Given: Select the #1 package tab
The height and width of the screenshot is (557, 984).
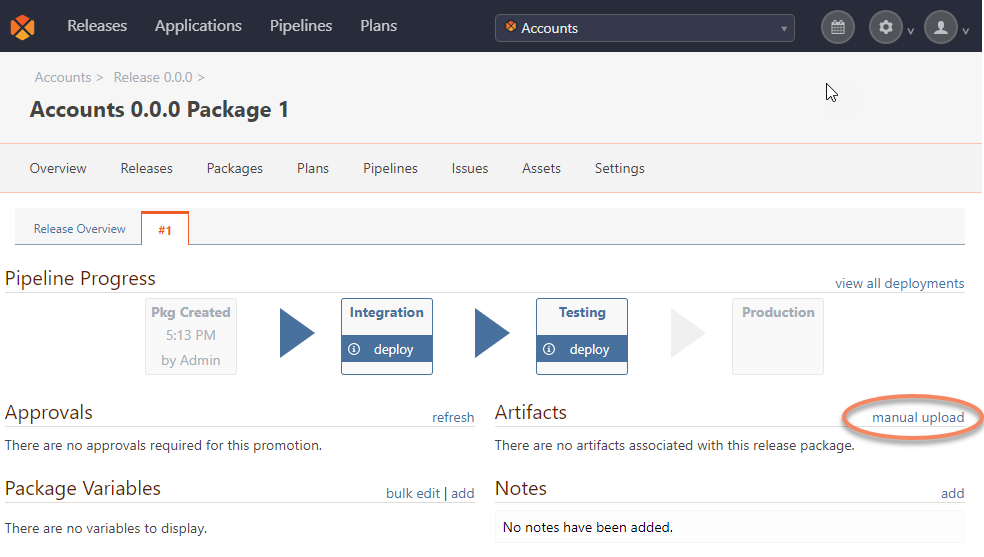Looking at the screenshot, I should [165, 230].
